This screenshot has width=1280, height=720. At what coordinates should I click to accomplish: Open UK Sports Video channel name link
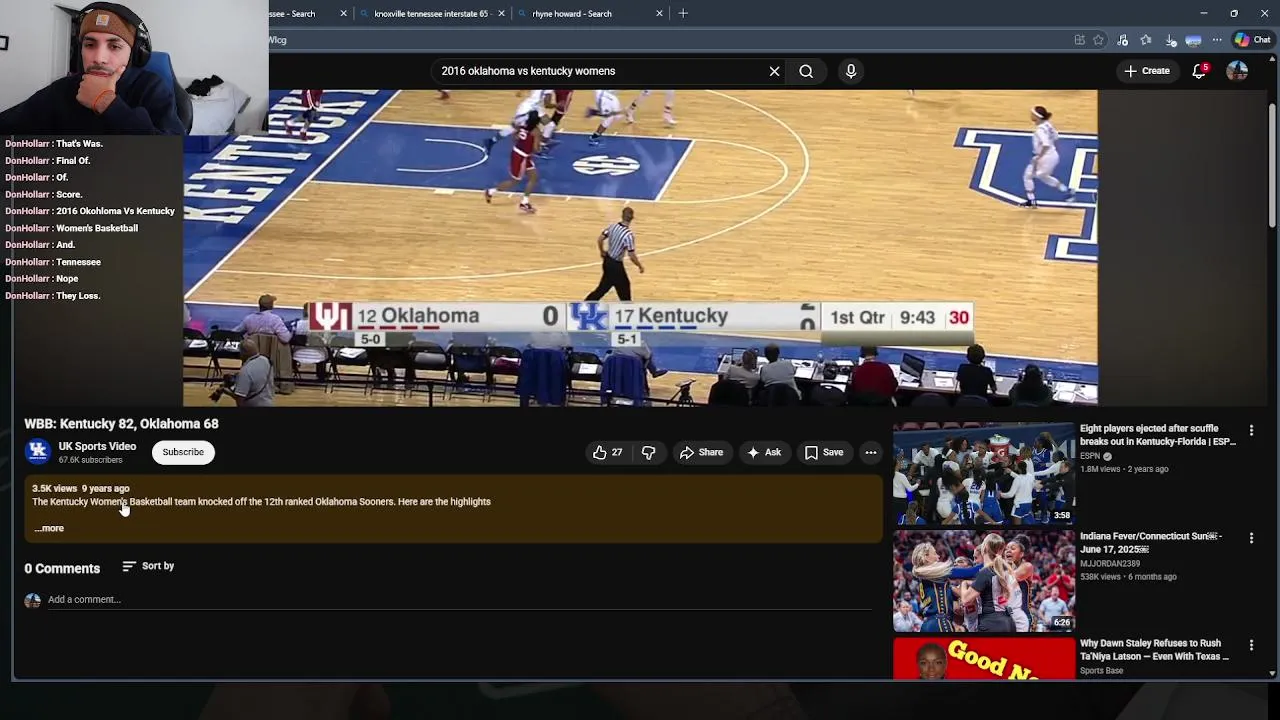[x=97, y=446]
